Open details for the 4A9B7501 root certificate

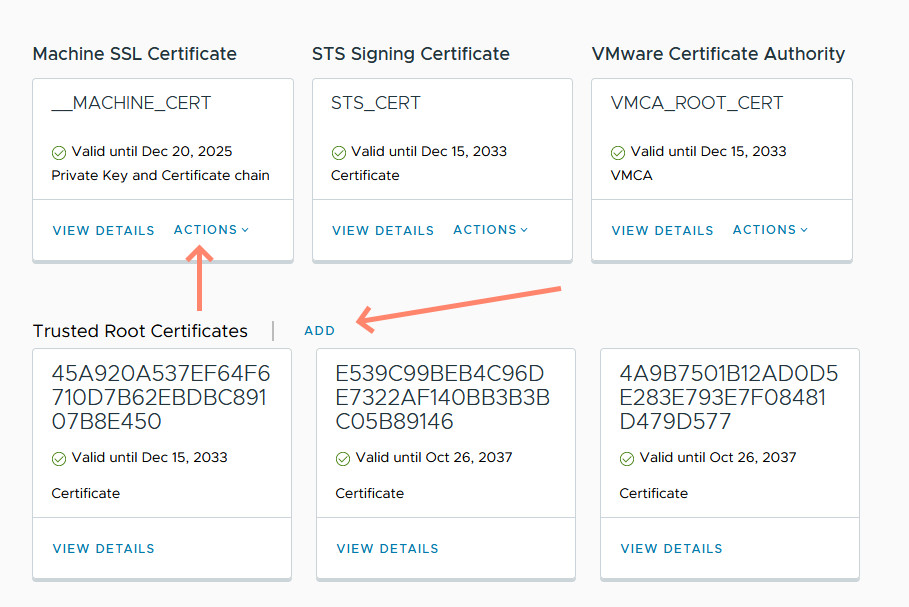point(672,549)
